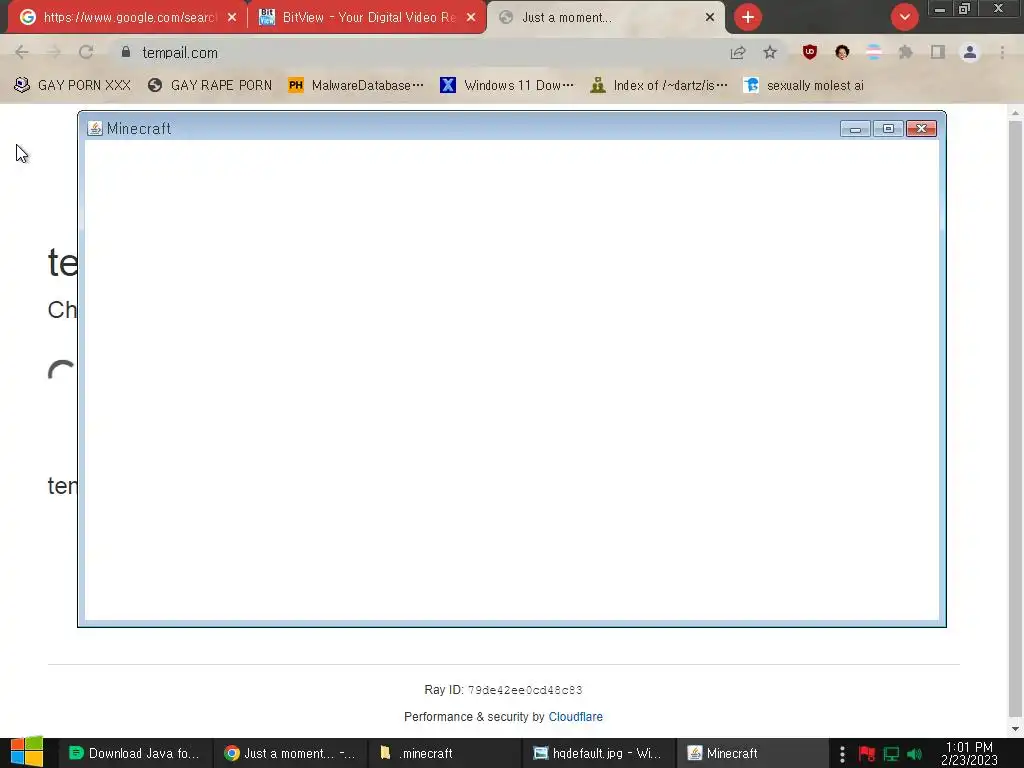Click the Ray ID value 79de42ee0cd48c83
This screenshot has width=1024, height=768.
pos(524,690)
